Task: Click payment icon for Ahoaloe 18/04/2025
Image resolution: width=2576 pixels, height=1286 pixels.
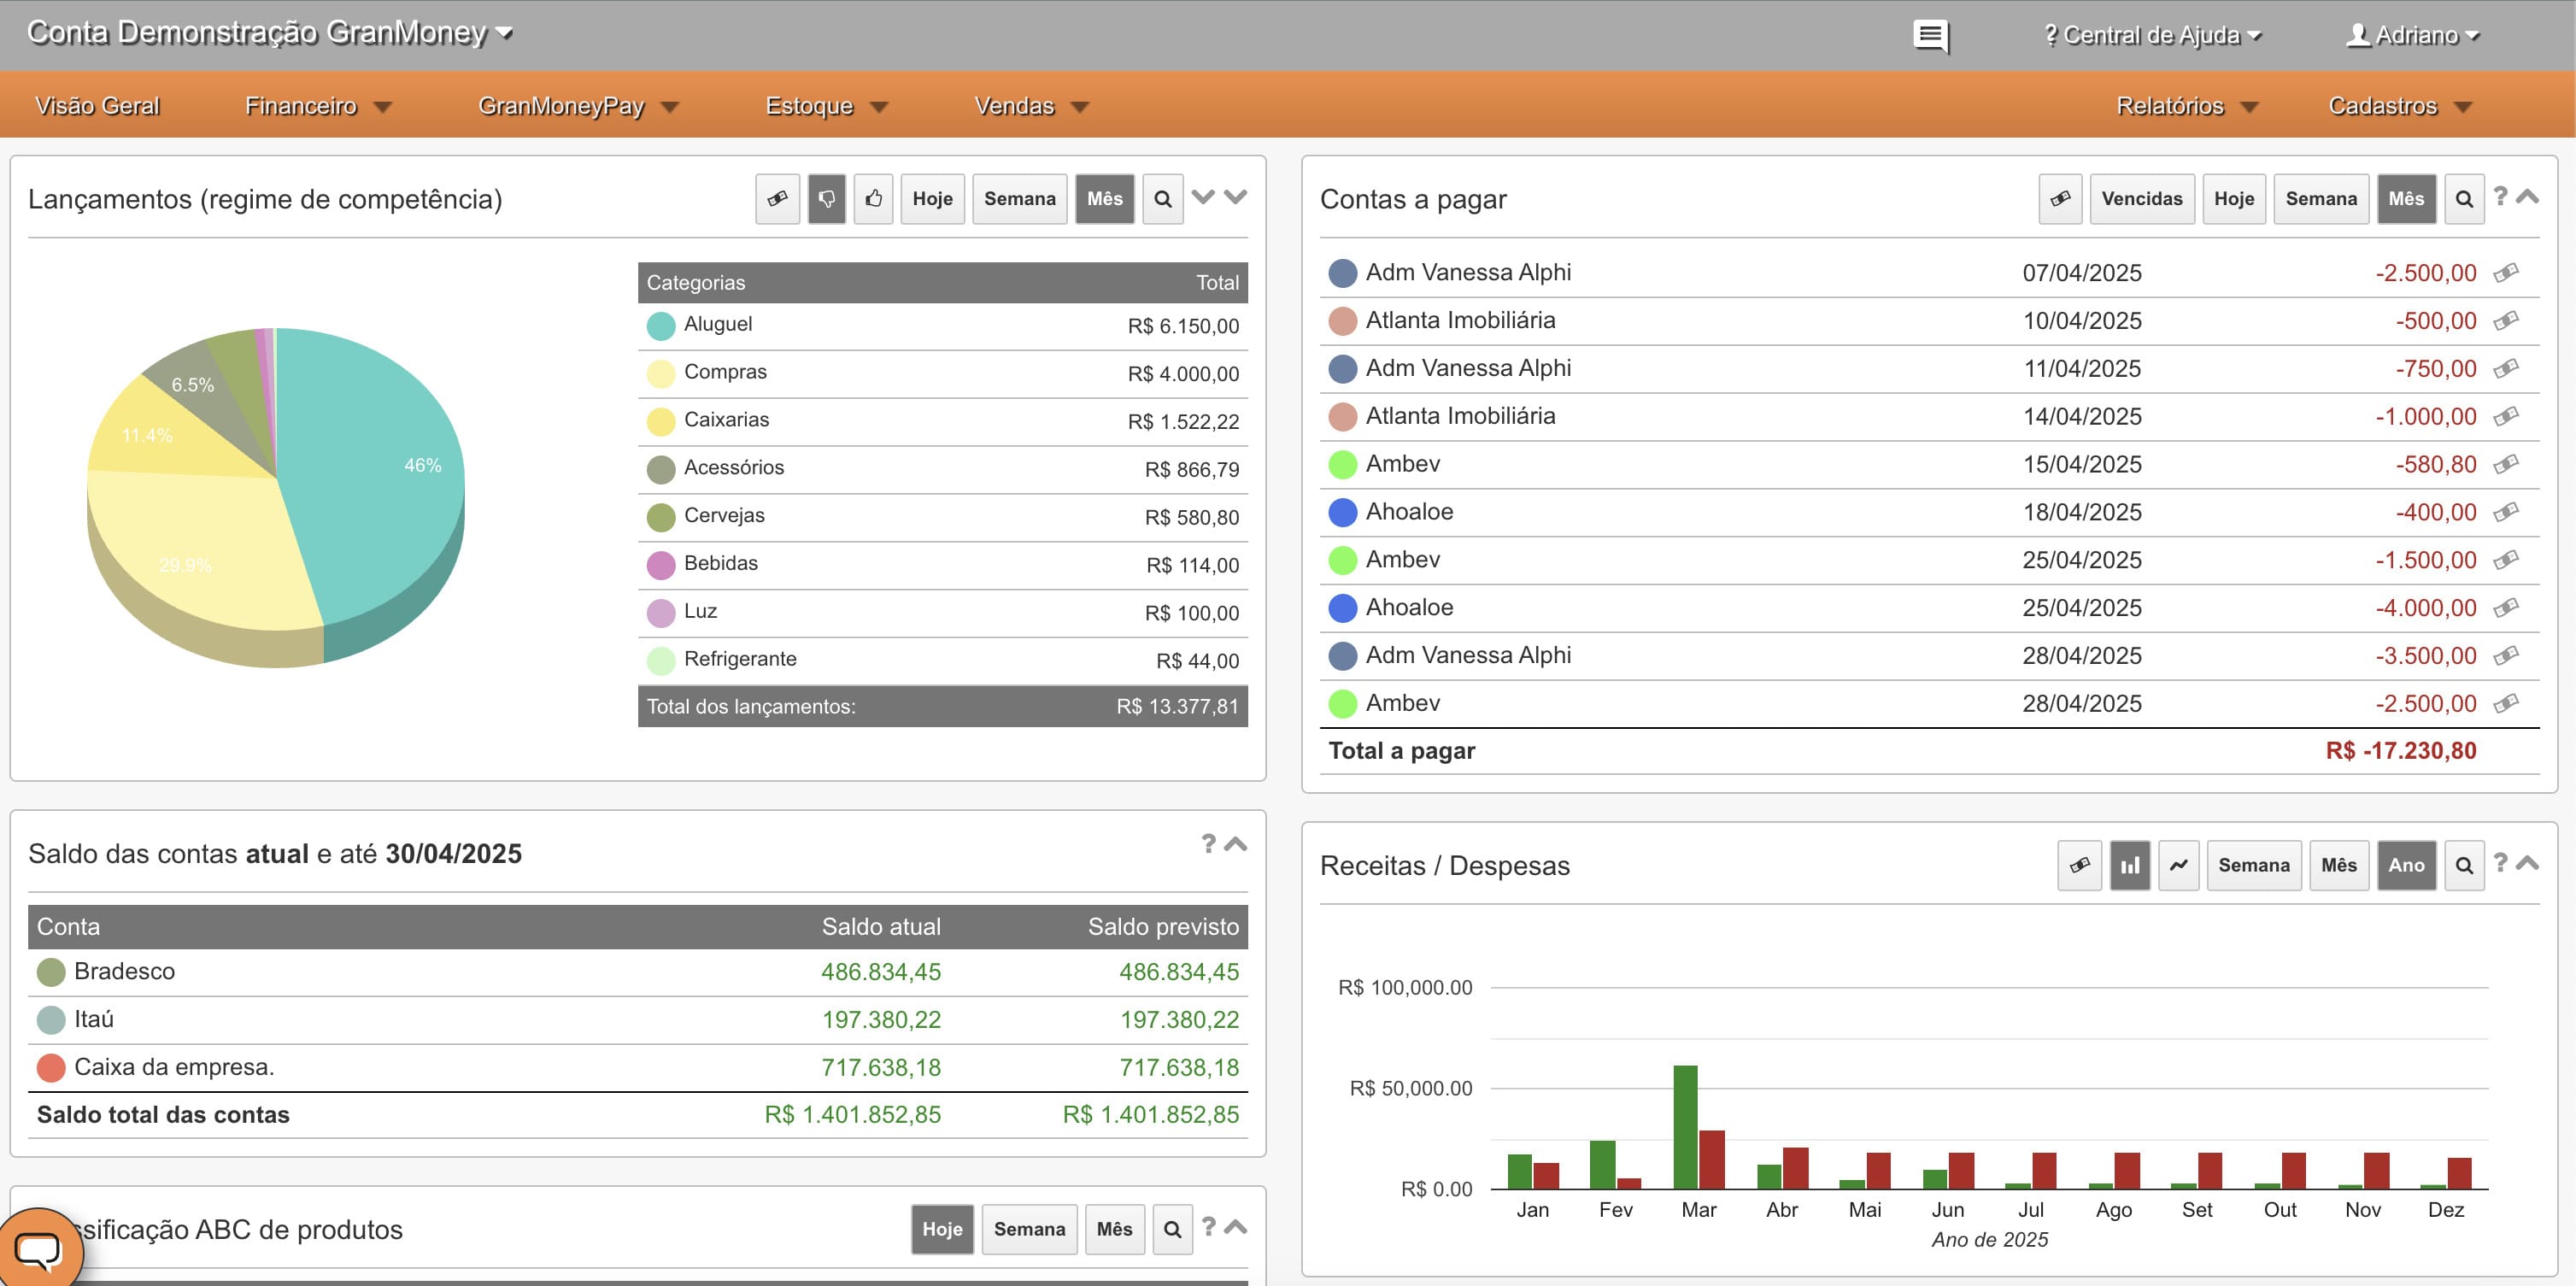Action: click(x=2506, y=513)
